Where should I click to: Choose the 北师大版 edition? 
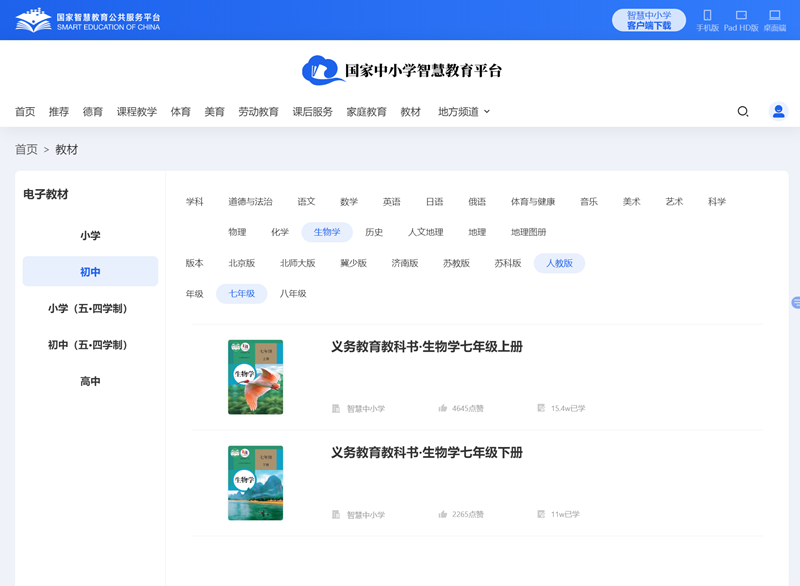(x=297, y=263)
